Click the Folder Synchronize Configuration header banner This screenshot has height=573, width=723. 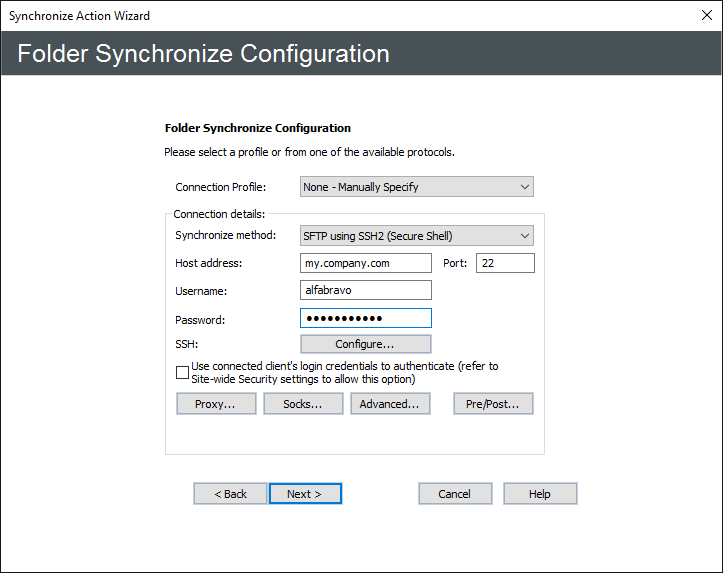(360, 54)
